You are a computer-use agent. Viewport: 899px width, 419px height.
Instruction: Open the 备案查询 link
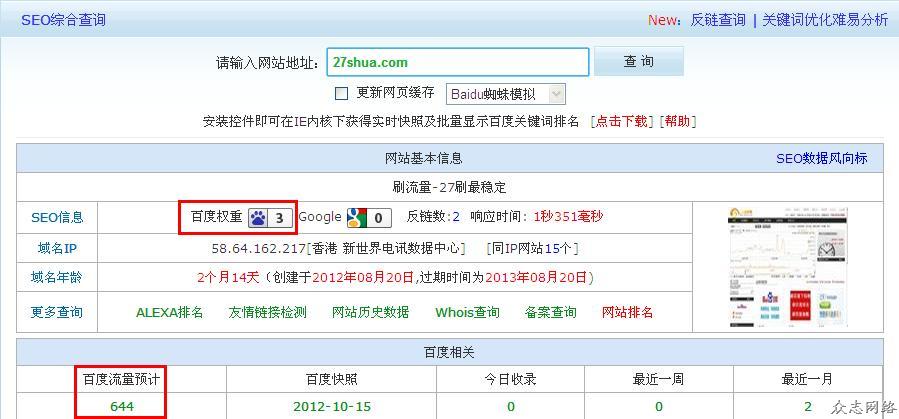pos(550,312)
